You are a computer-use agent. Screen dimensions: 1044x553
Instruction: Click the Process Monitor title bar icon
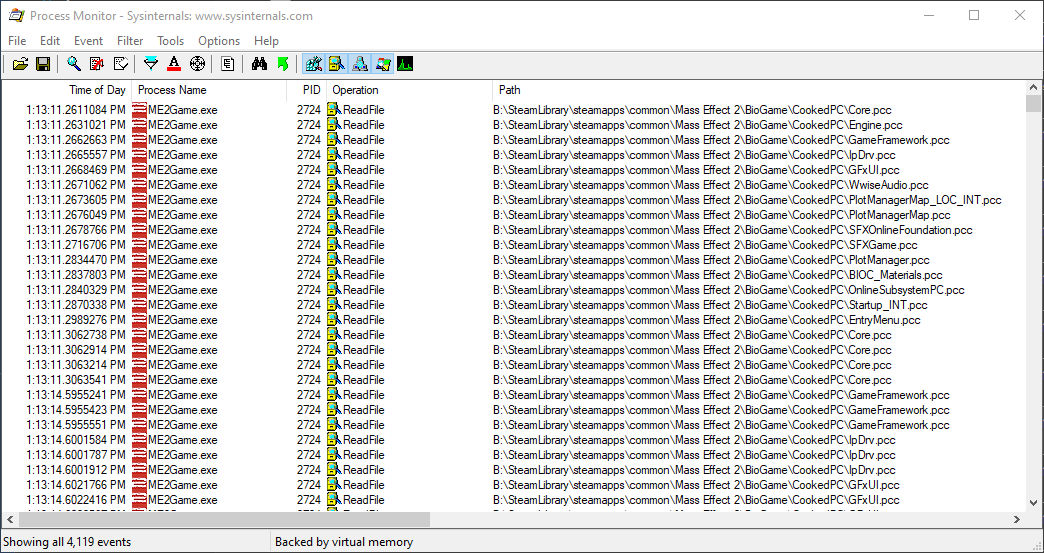pyautogui.click(x=17, y=15)
